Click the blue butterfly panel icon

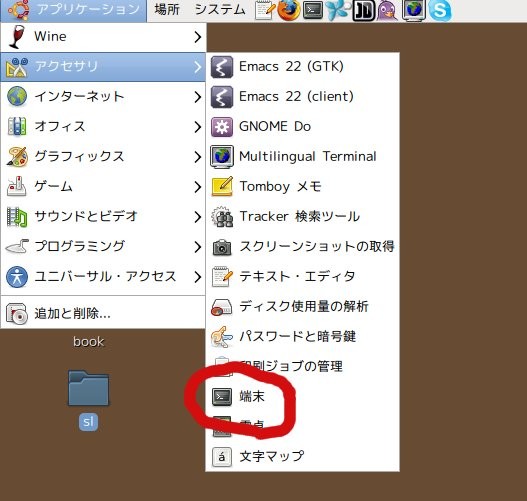pyautogui.click(x=338, y=10)
